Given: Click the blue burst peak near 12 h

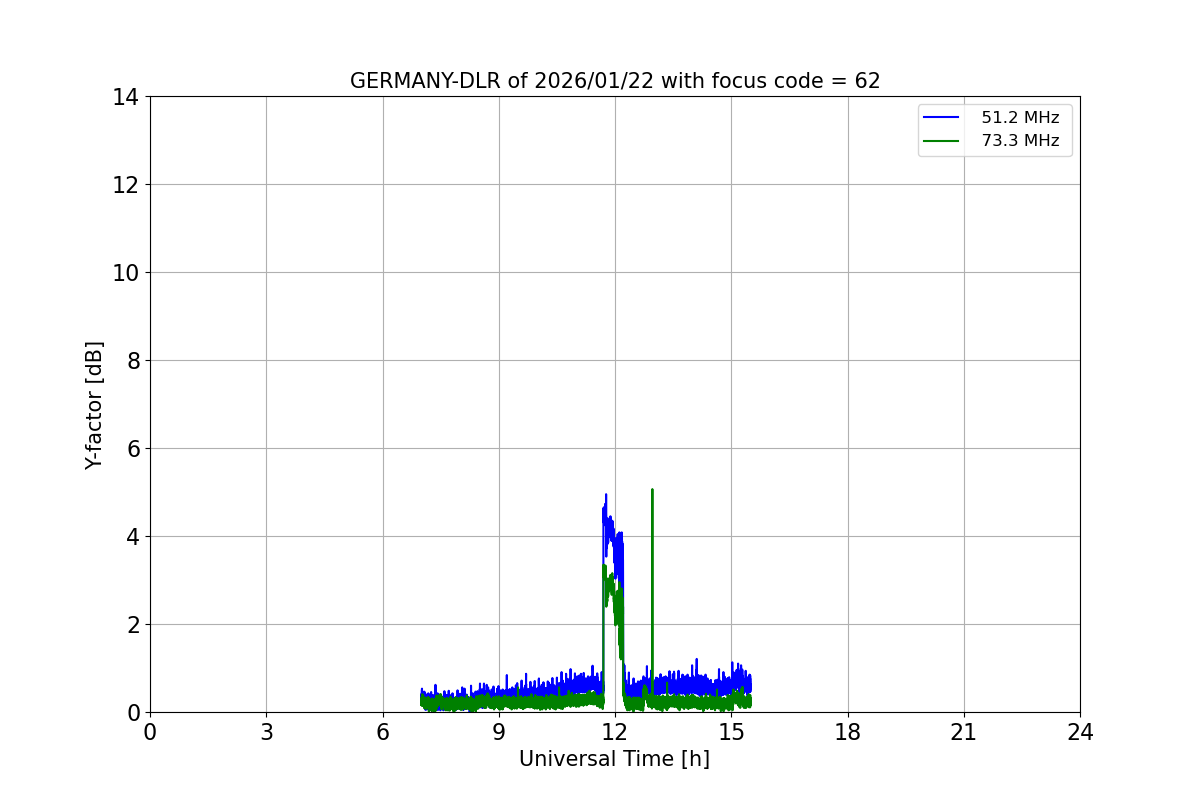Looking at the screenshot, I should point(606,495).
